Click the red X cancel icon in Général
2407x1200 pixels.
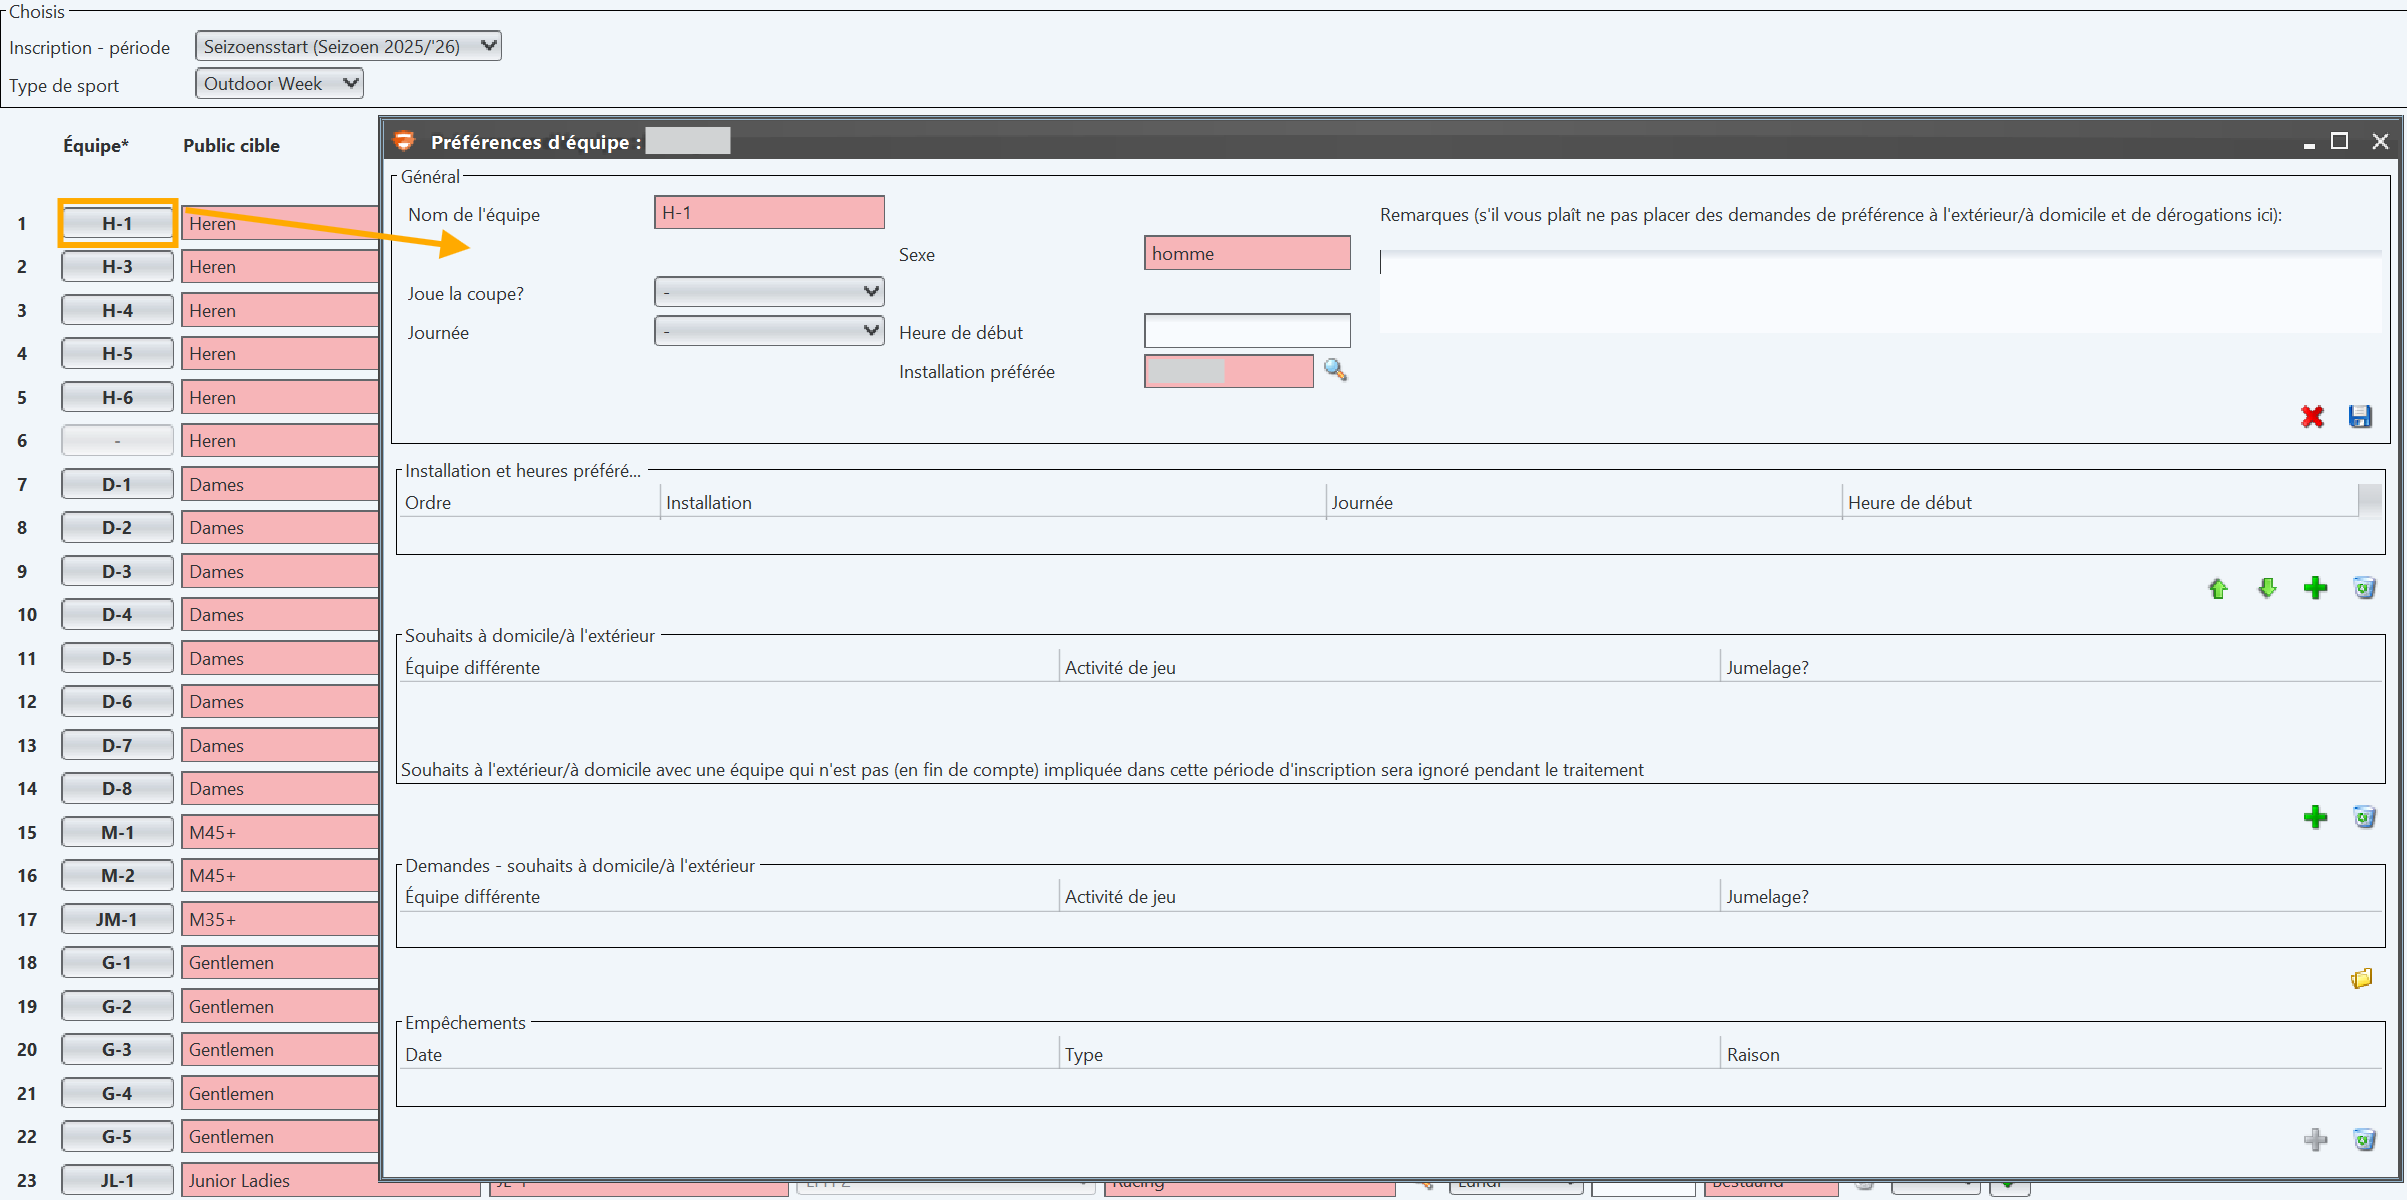pos(2311,416)
